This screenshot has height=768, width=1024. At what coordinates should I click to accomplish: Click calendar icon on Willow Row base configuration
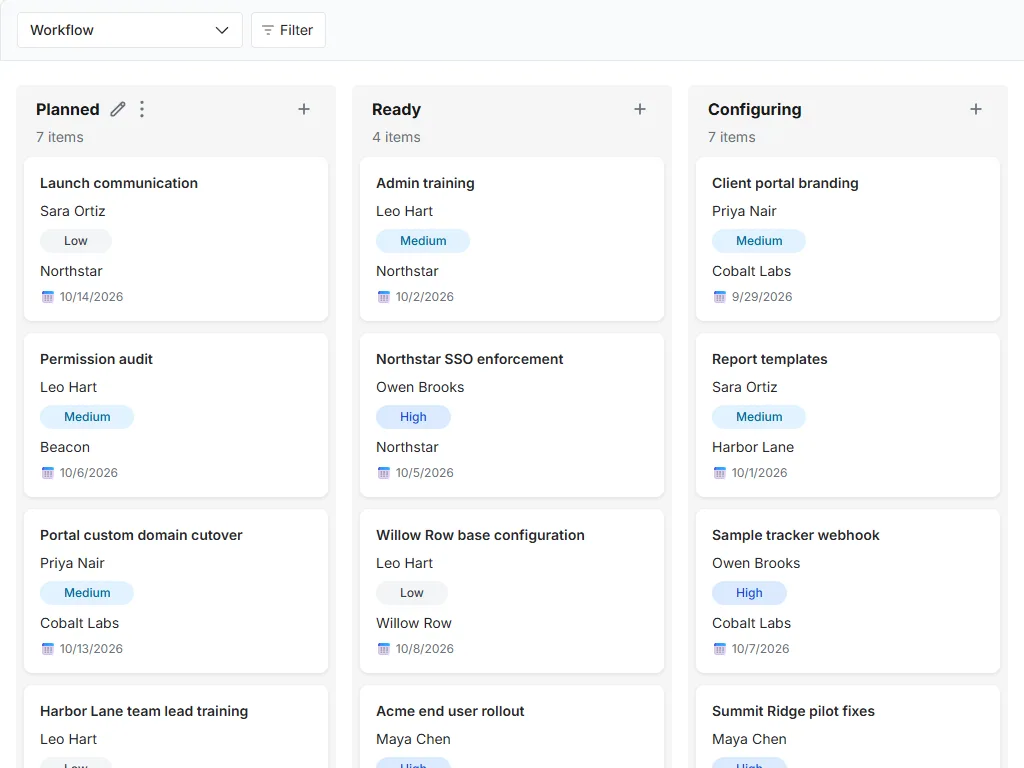tap(383, 649)
